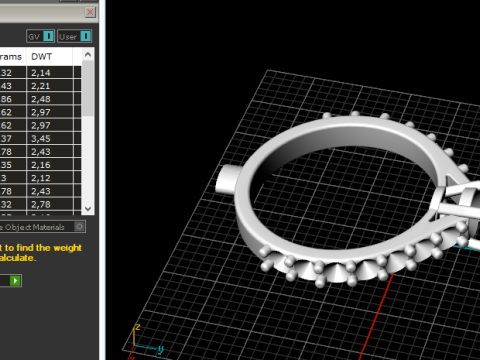The image size is (480, 360).
Task: Click the Object Materials button
Action: (43, 227)
